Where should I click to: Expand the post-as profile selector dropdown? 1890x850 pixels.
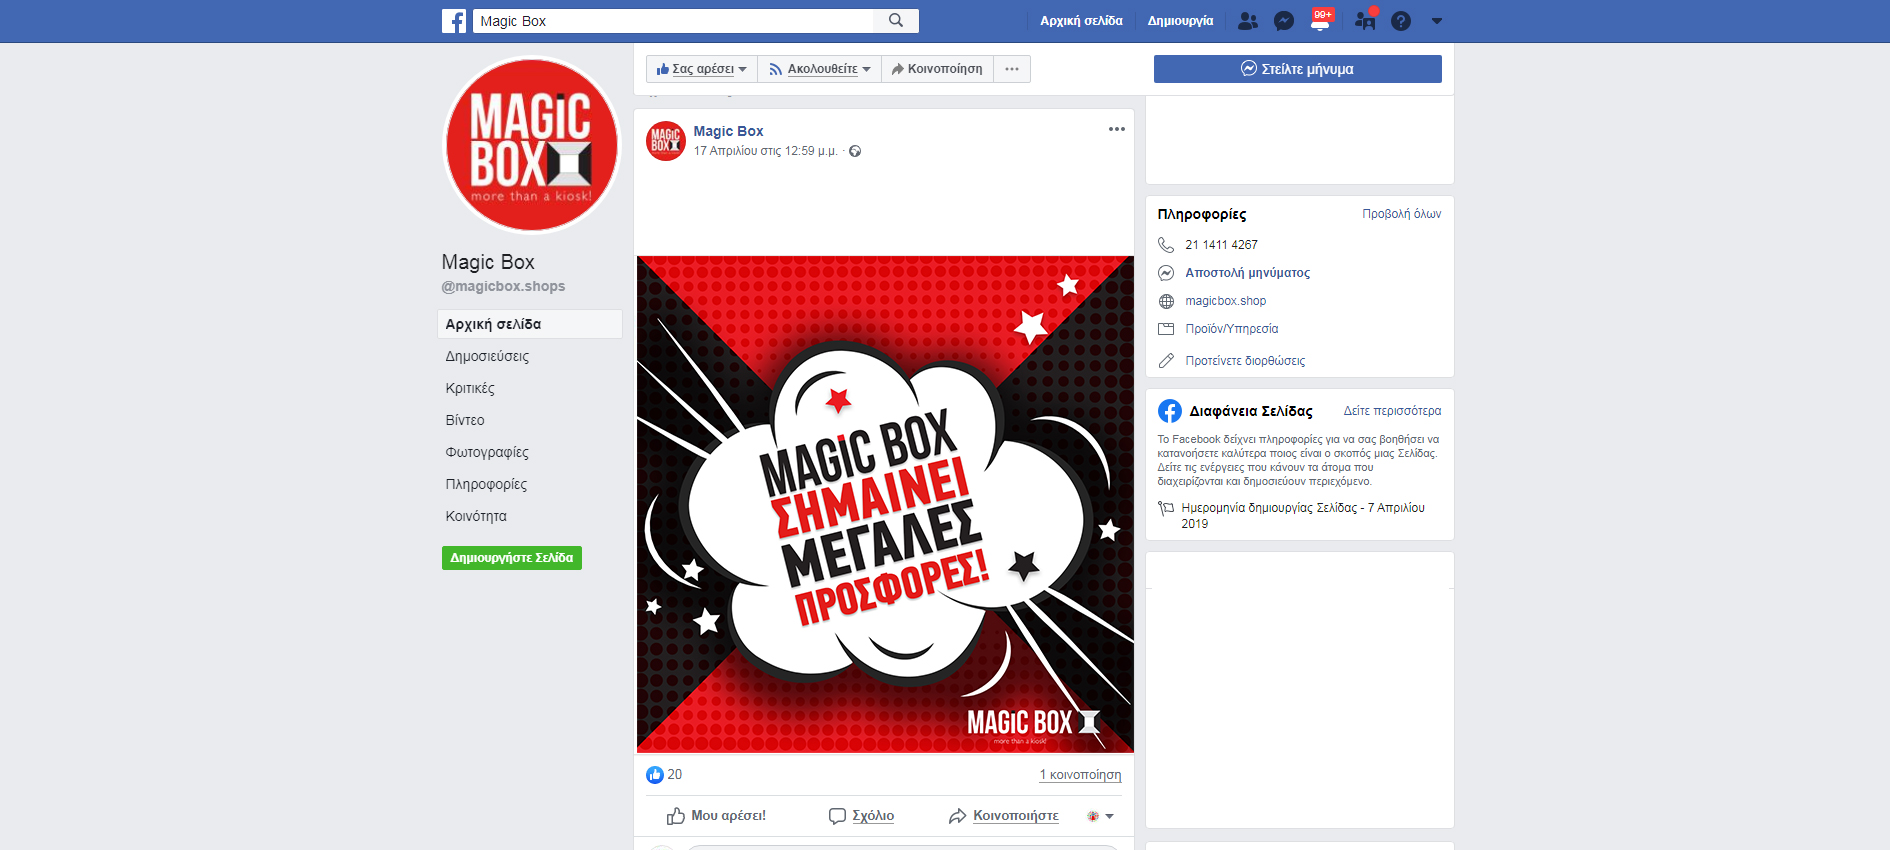[1101, 816]
